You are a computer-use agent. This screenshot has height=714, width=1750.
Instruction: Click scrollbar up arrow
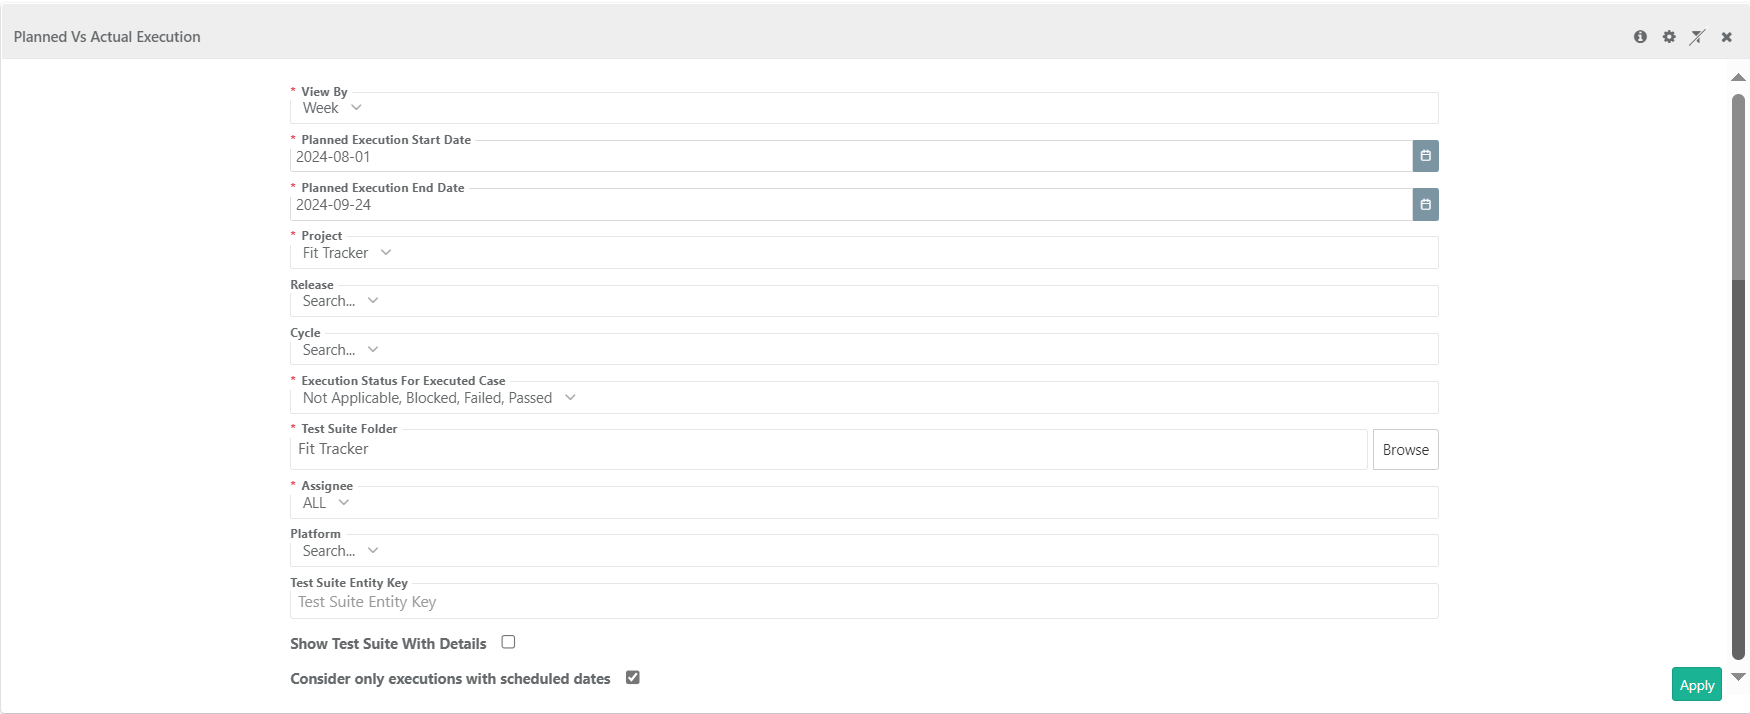[x=1739, y=77]
